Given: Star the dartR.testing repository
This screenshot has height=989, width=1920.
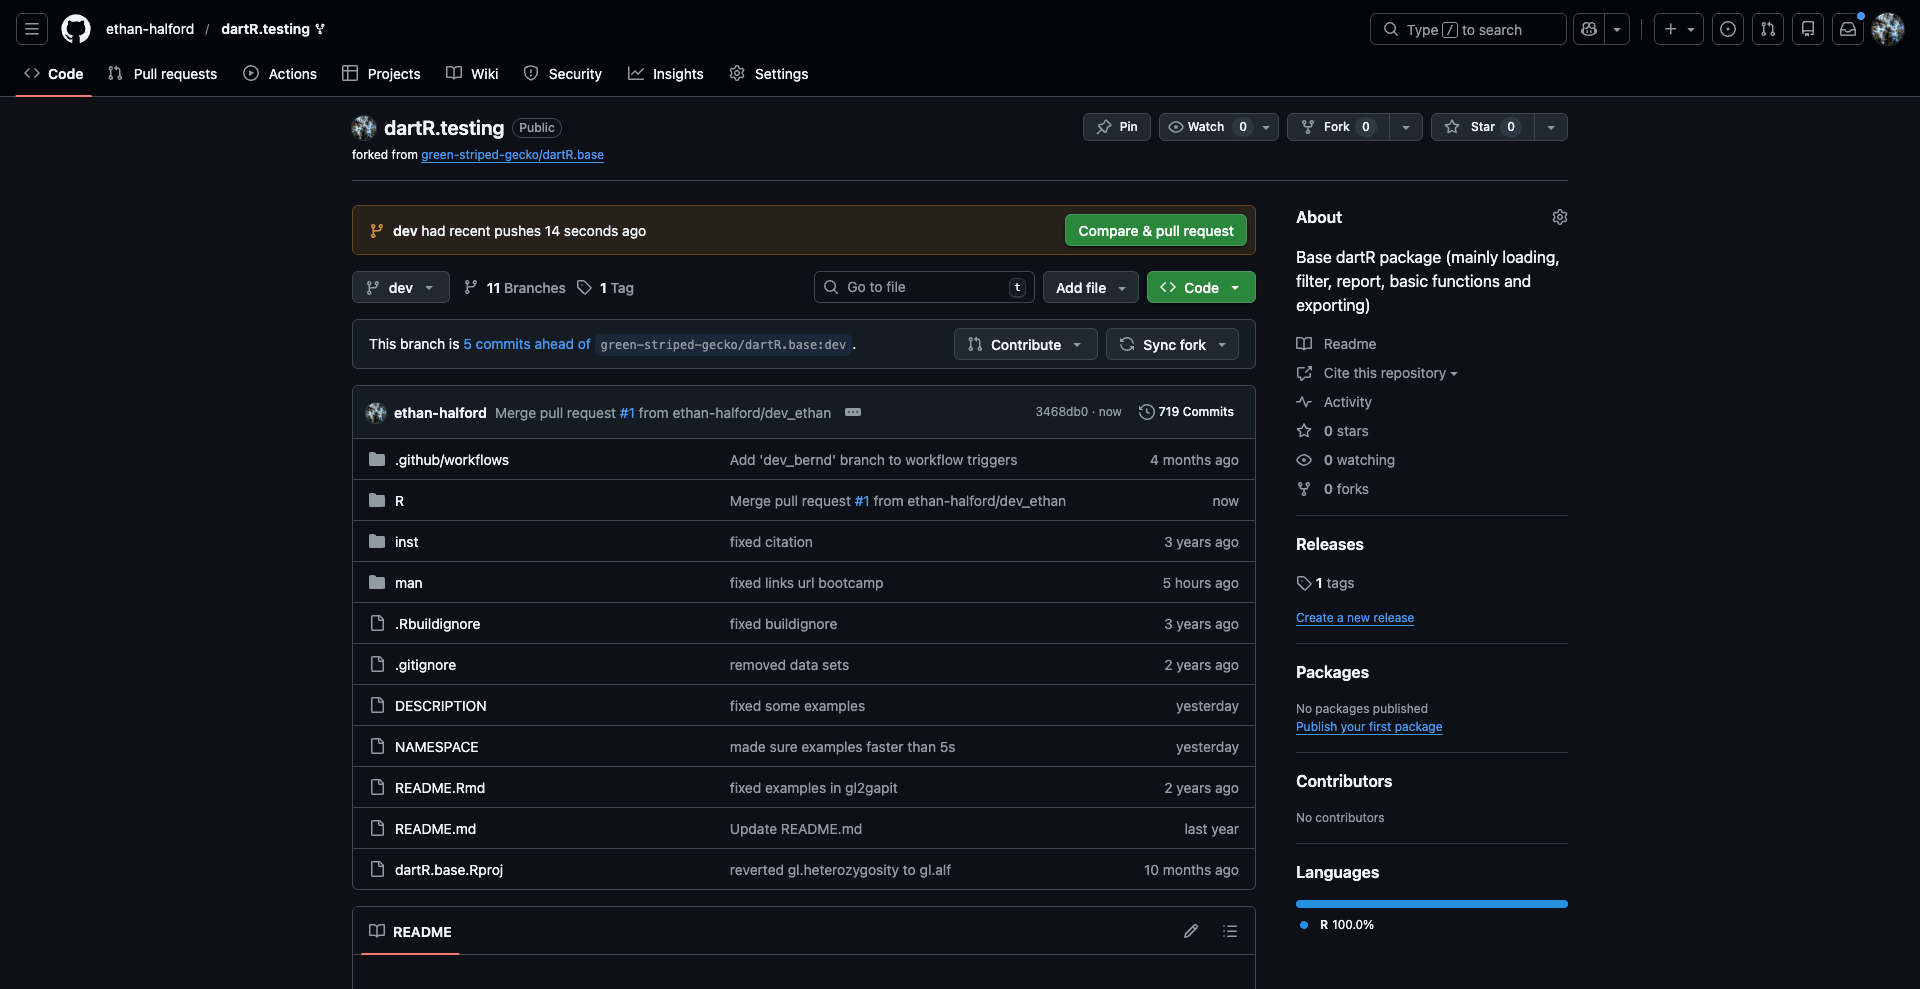Looking at the screenshot, I should [1482, 127].
